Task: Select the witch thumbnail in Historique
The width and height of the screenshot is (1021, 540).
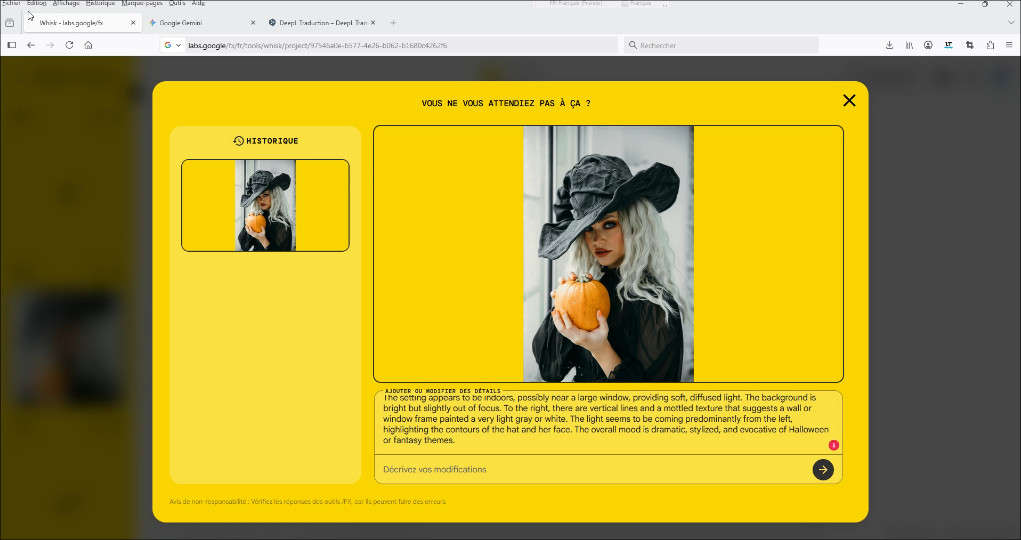Action: 265,205
